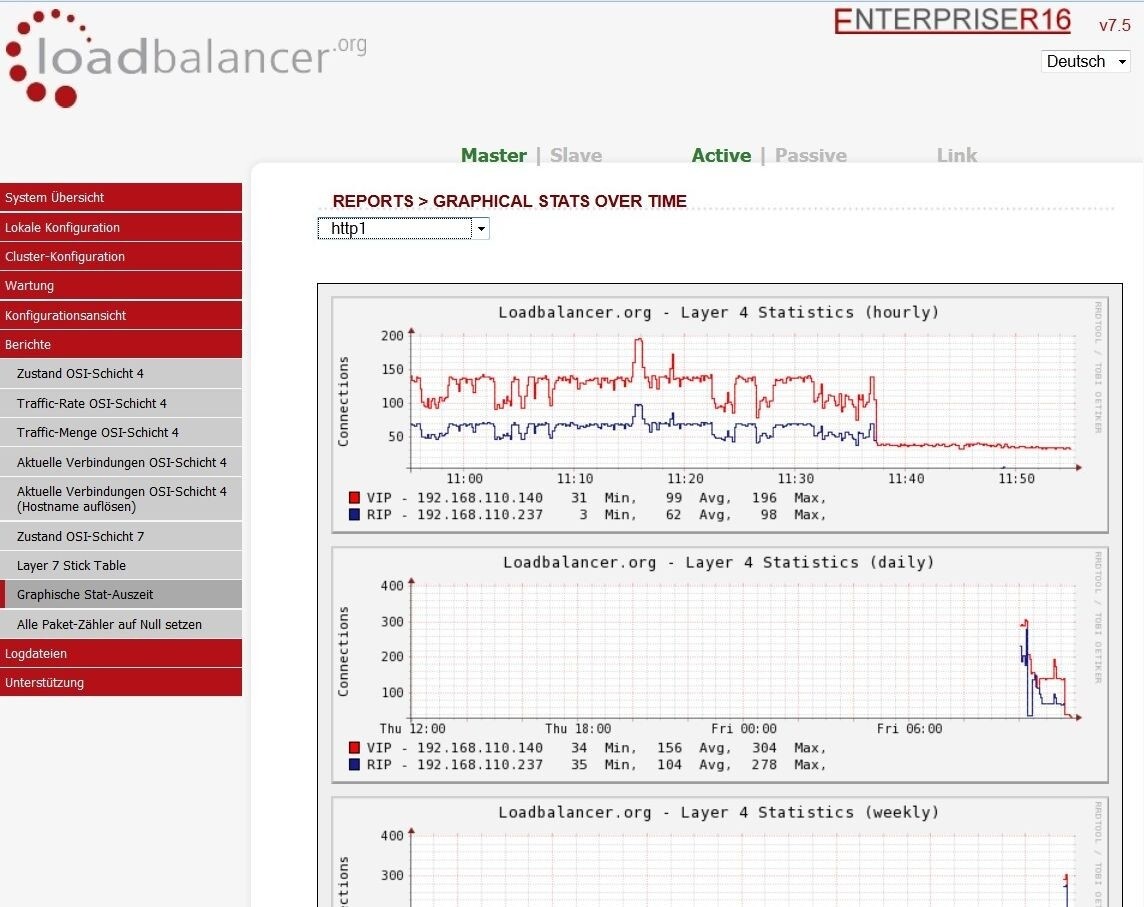The image size is (1144, 907).
Task: Click blue RIP legend swatch in daily graph
Action: pyautogui.click(x=355, y=765)
